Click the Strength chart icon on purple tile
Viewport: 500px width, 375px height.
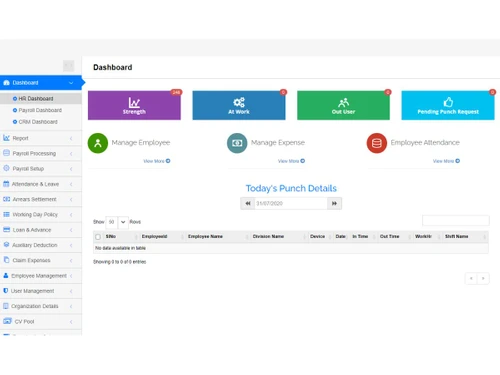(x=134, y=102)
